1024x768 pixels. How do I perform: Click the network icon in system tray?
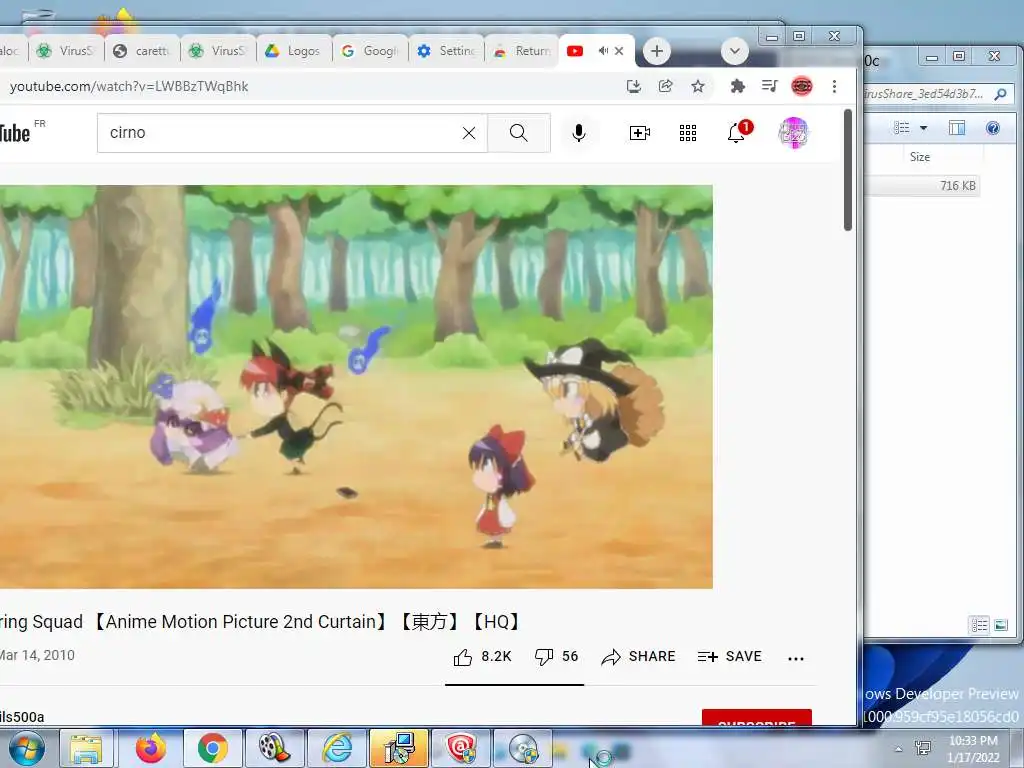[x=923, y=748]
